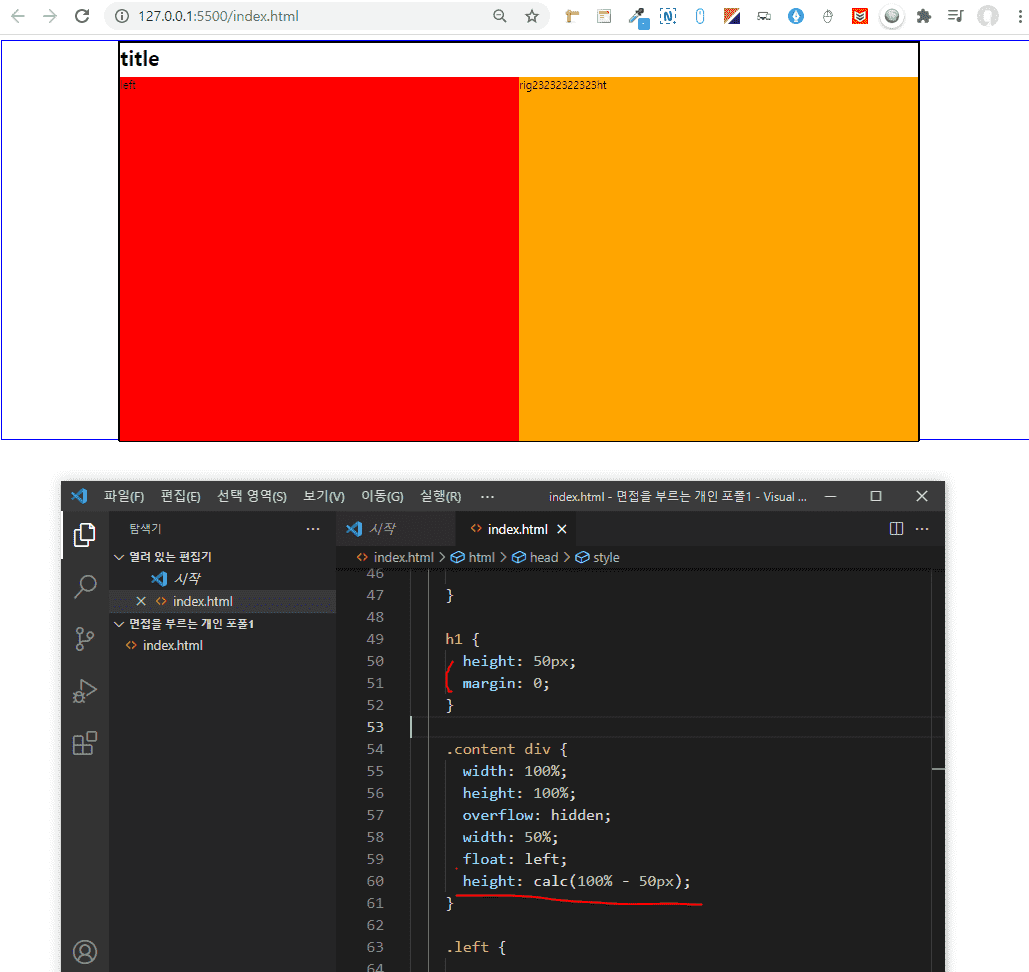Click the '.content div {' selector line
This screenshot has width=1029, height=972.
pos(506,750)
